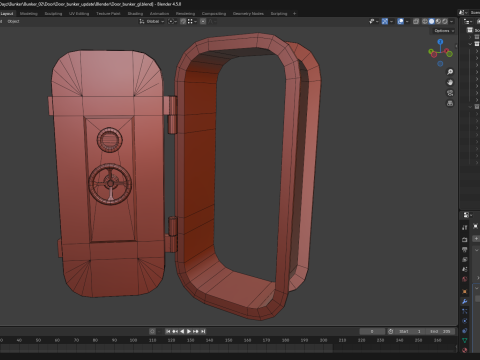Jump to previous keyframe in timeline
Viewport: 480px width, 360px height.
[175, 331]
